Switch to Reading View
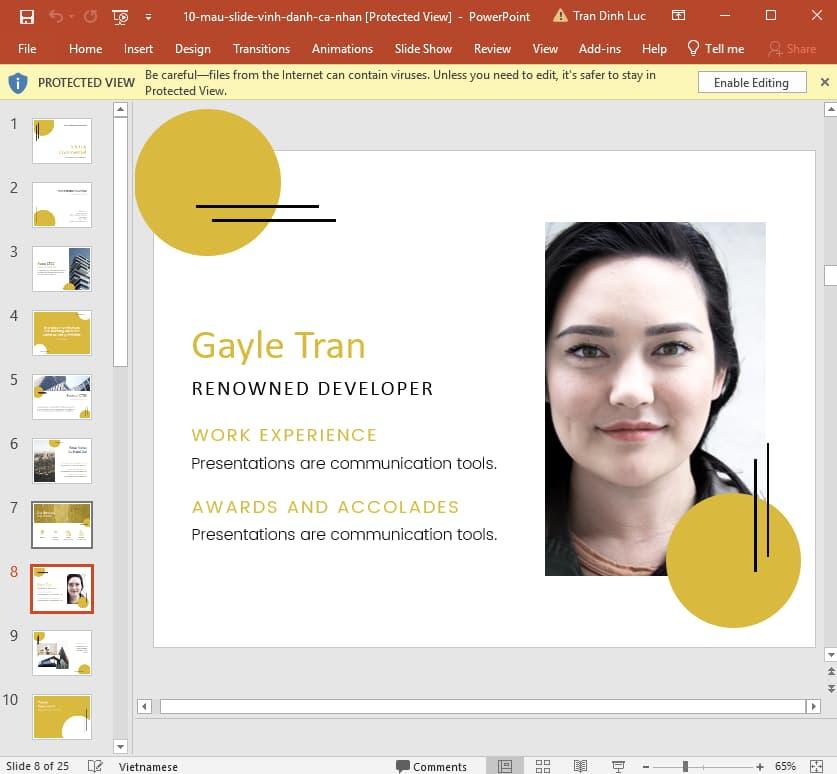Screen dimensions: 837x774 click(580, 766)
